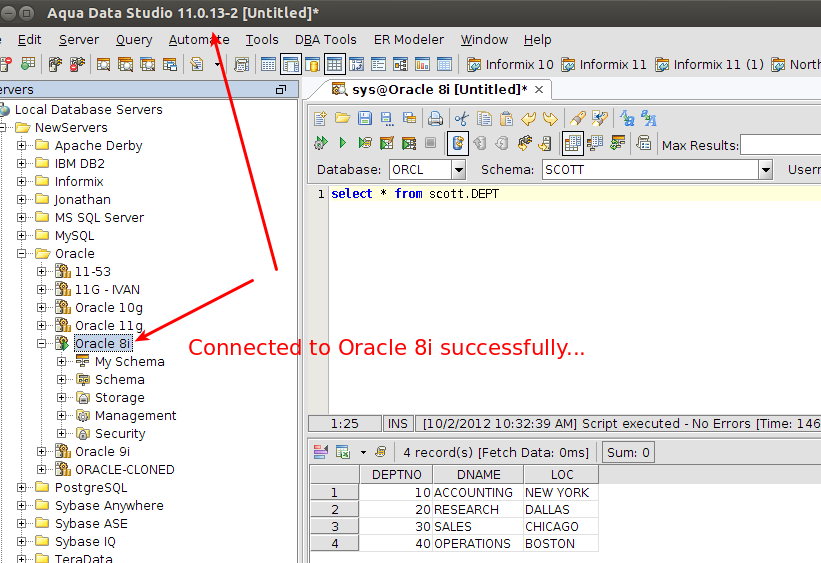Expand the My Schema node
The image size is (821, 563).
pos(61,361)
